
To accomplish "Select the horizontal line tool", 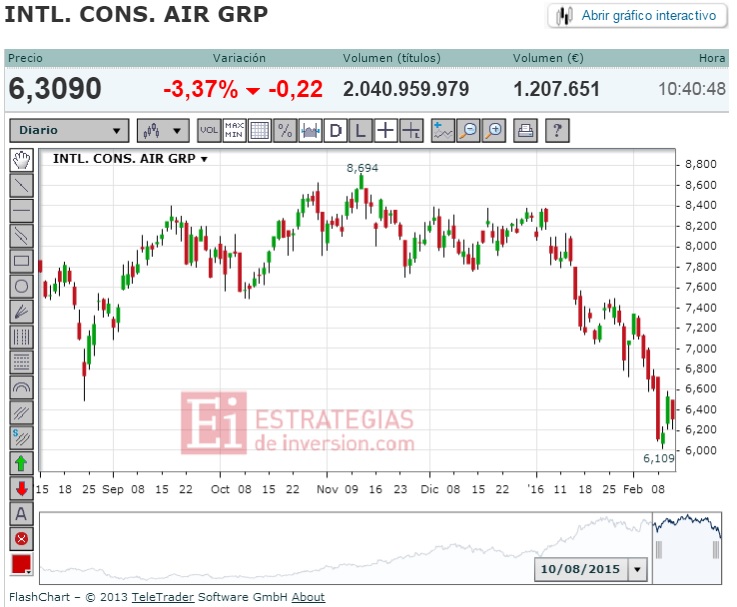I will tap(21, 211).
